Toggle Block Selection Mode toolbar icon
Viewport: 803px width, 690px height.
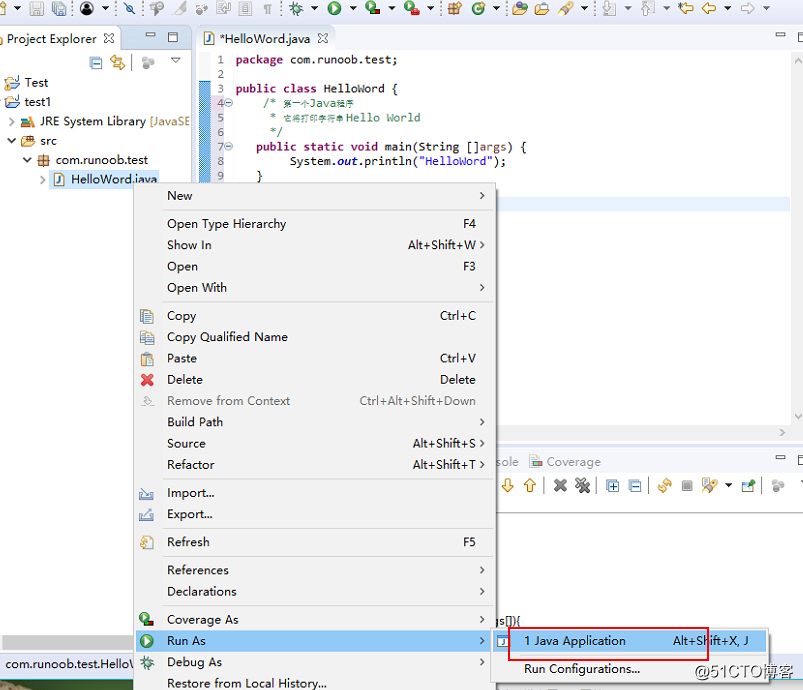click(x=245, y=8)
